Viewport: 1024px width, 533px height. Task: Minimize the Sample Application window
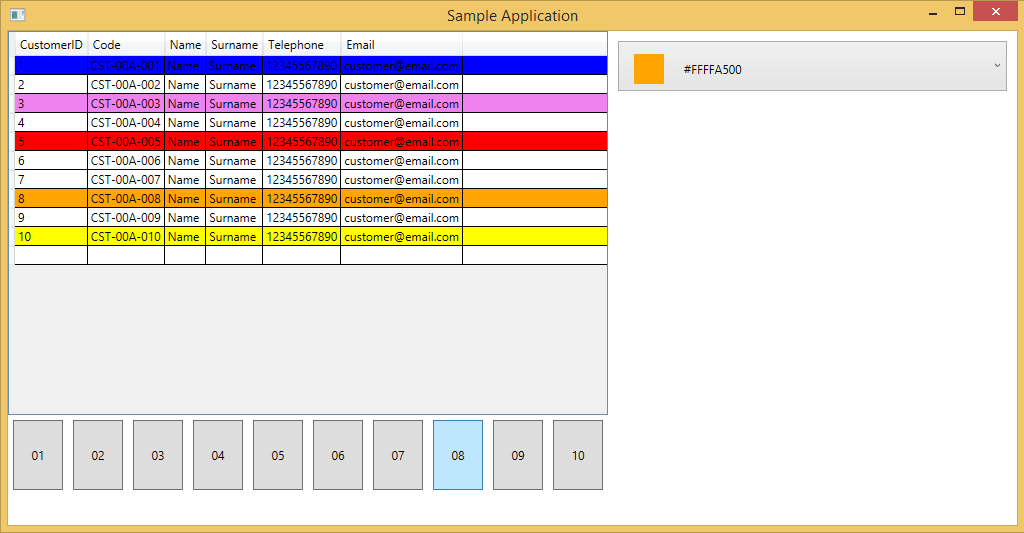pos(933,12)
